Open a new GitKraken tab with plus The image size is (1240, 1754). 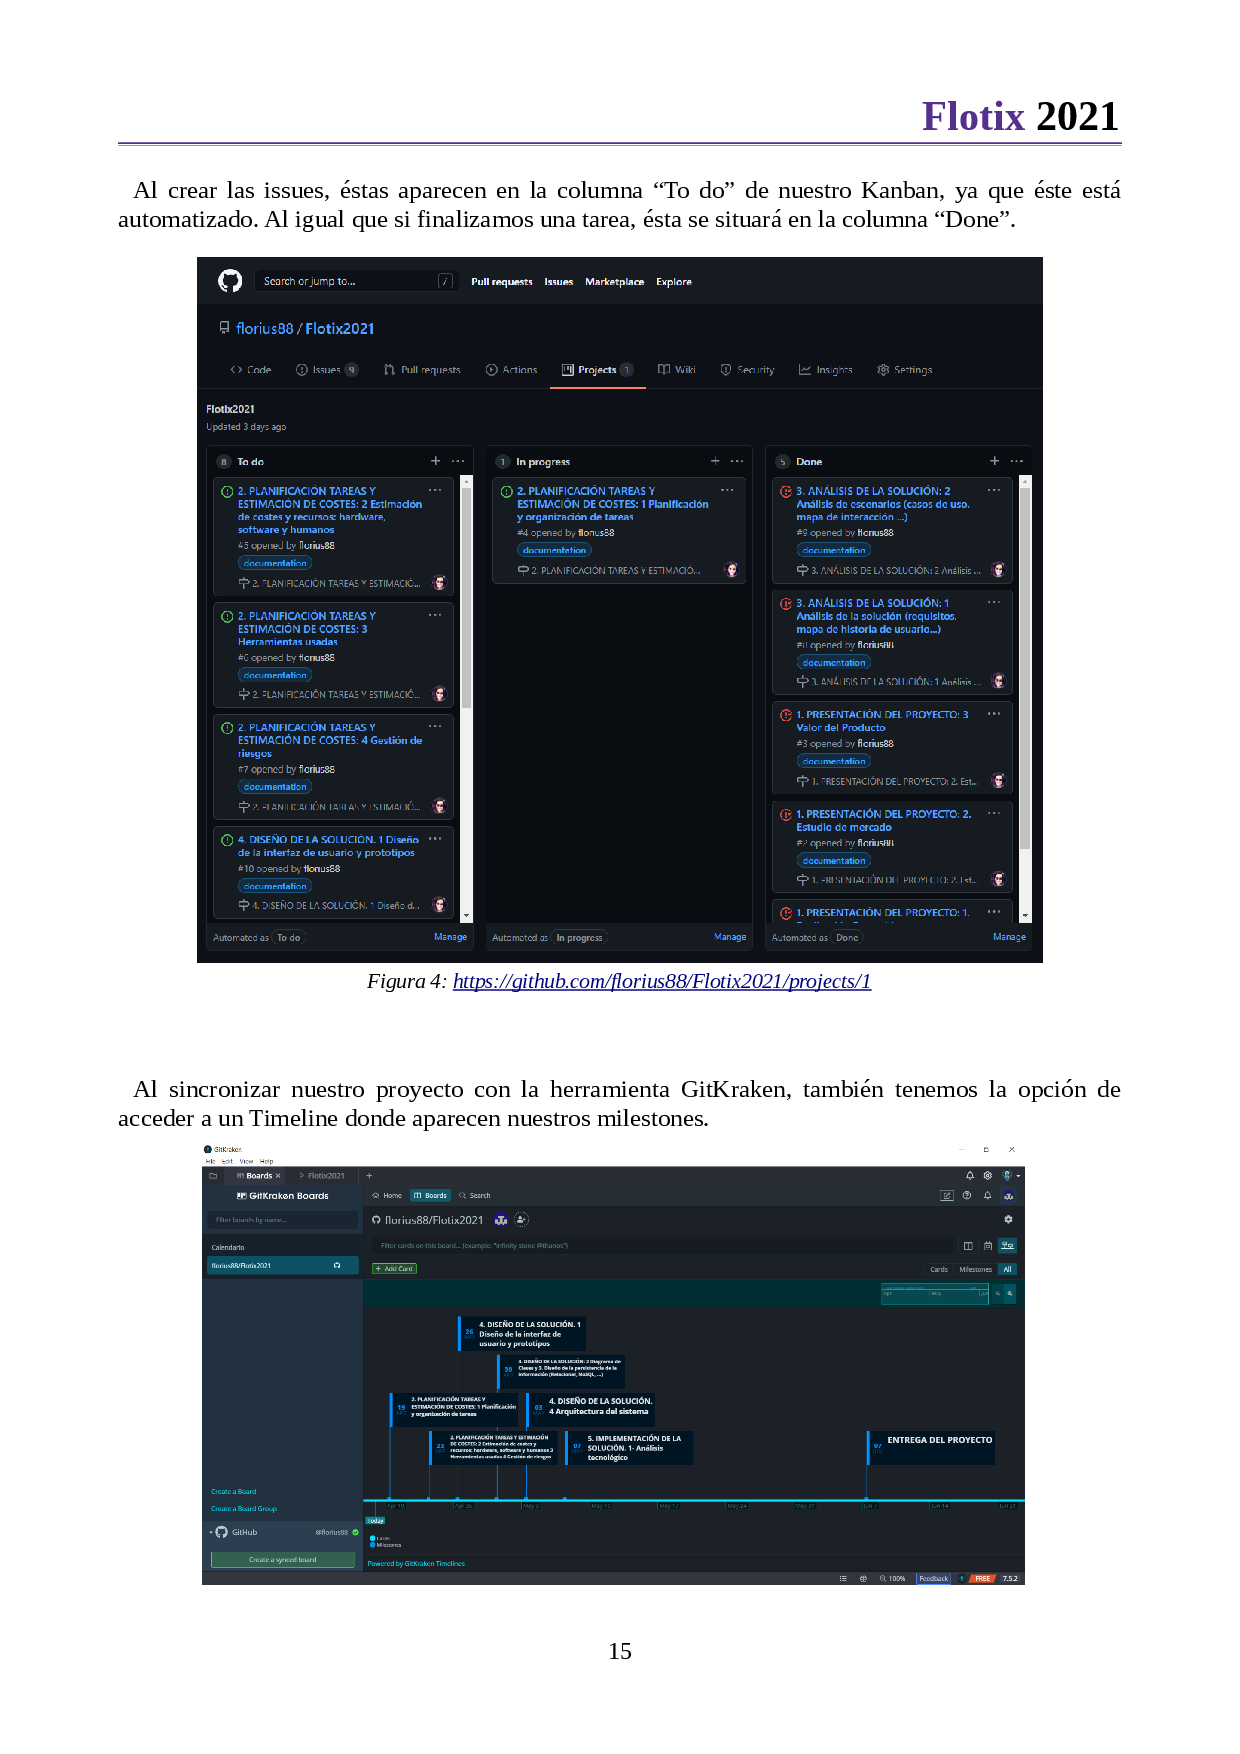pos(369,1176)
